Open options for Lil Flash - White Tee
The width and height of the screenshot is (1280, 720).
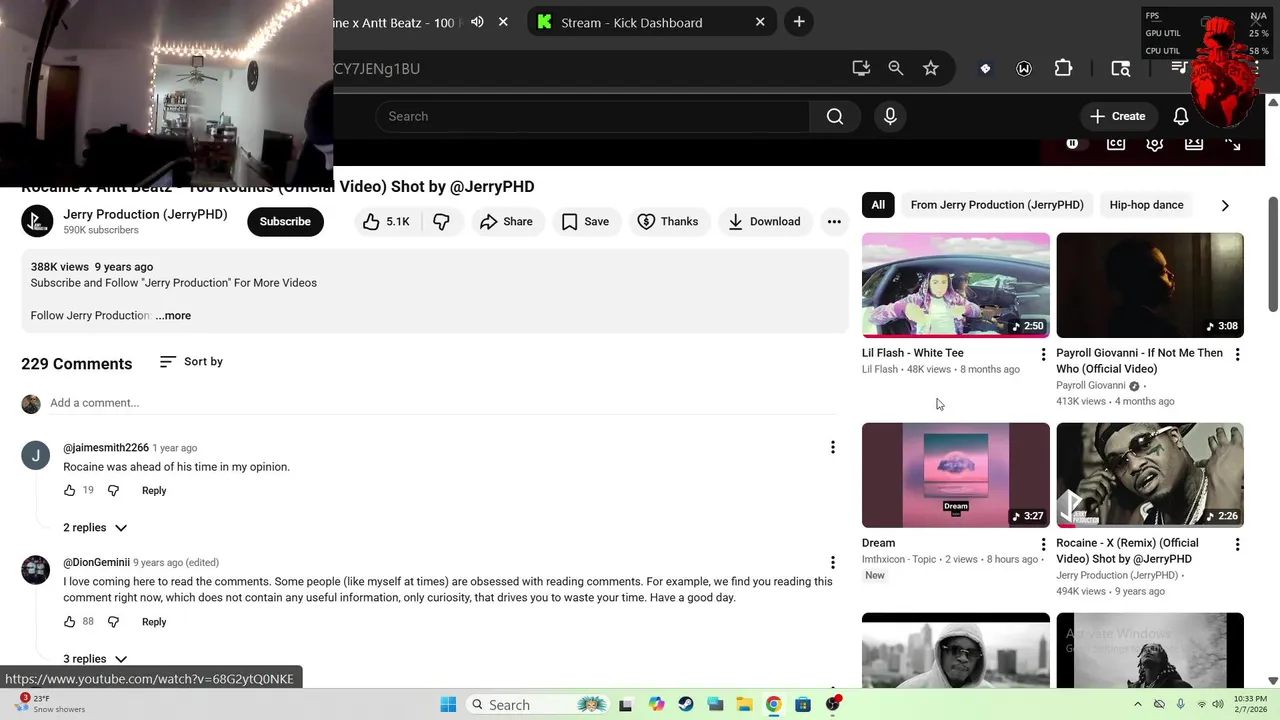pyautogui.click(x=1043, y=355)
